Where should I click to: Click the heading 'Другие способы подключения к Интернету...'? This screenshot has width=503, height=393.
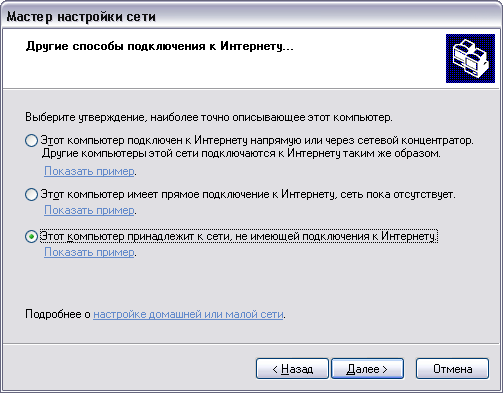click(160, 46)
